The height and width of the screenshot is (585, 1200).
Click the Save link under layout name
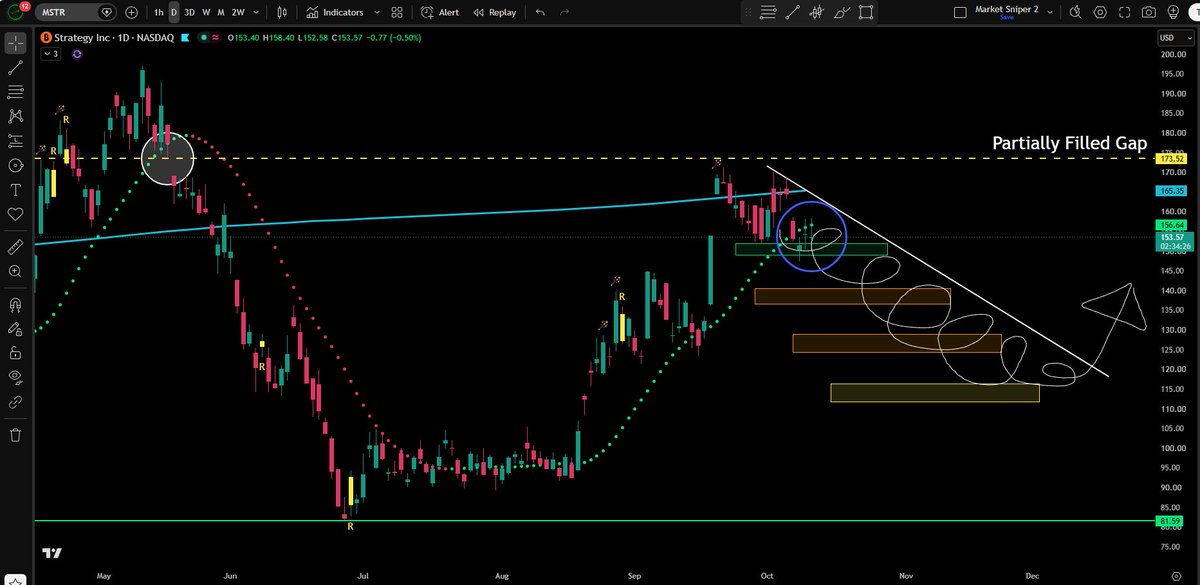tap(1007, 17)
